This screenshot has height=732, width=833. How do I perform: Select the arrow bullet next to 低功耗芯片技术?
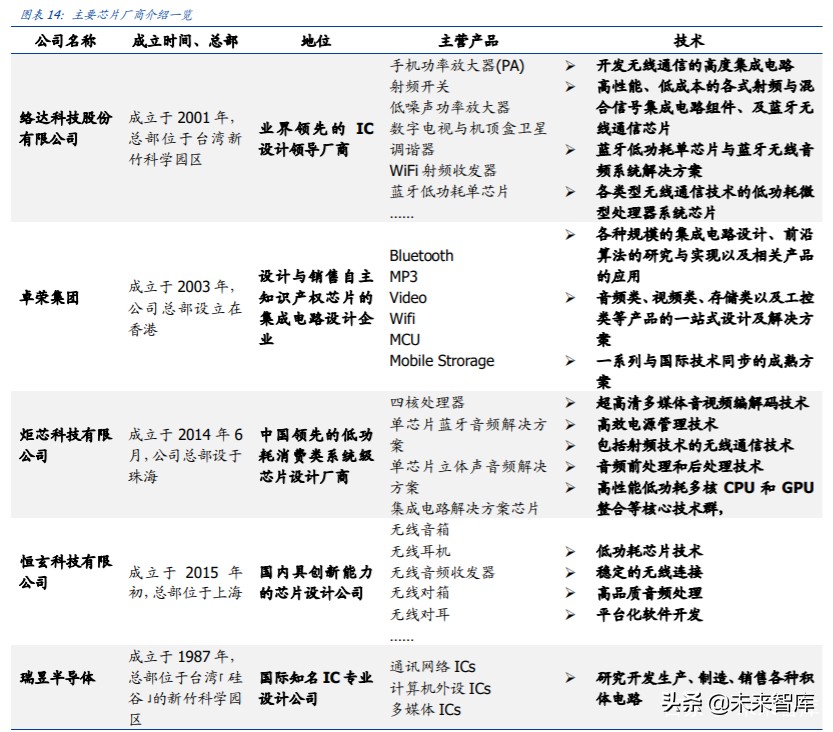(570, 551)
